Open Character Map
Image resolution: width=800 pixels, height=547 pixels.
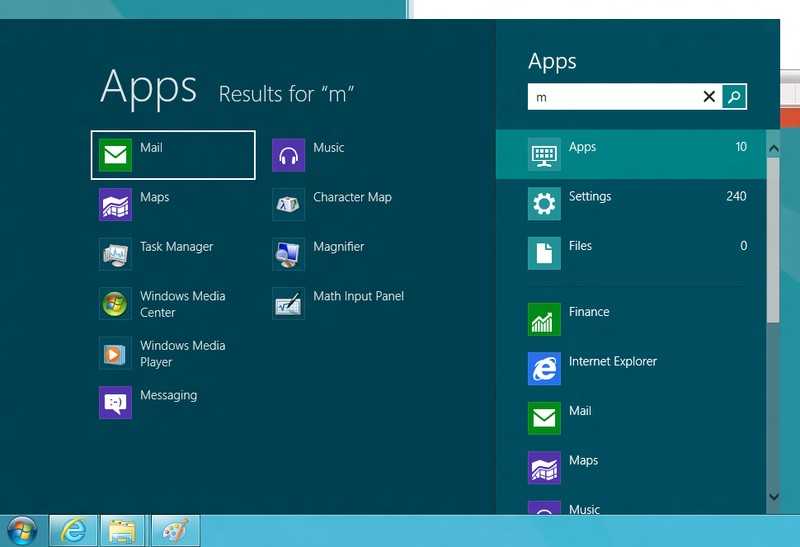pyautogui.click(x=346, y=205)
